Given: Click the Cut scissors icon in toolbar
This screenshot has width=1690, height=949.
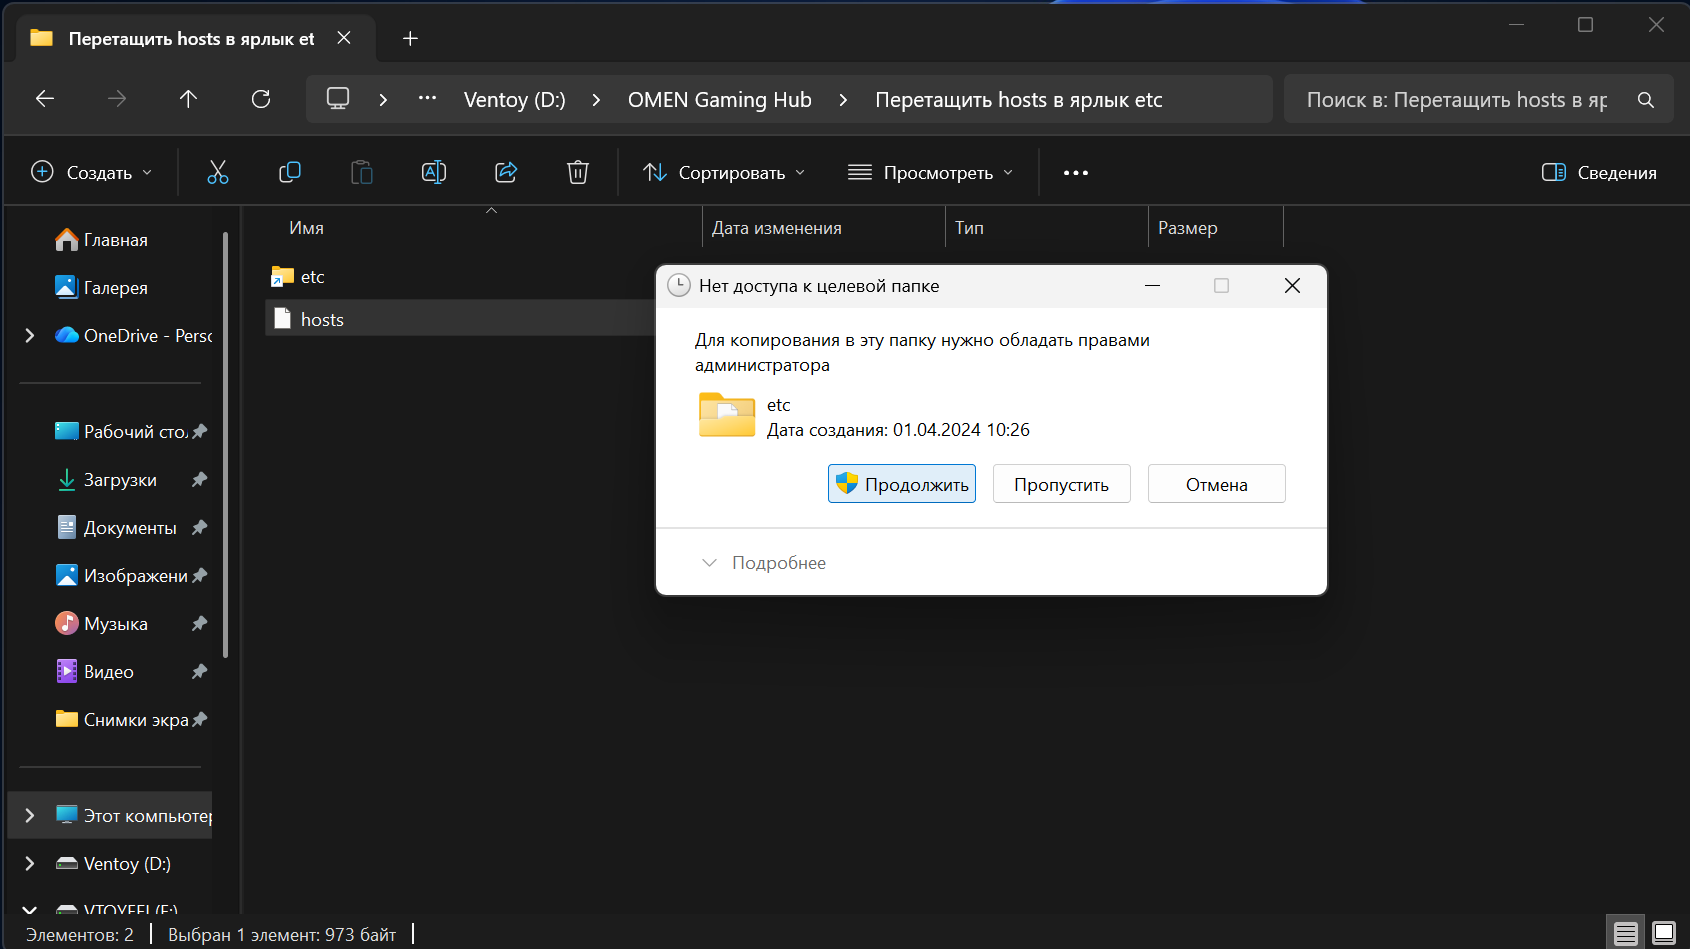Looking at the screenshot, I should point(217,172).
